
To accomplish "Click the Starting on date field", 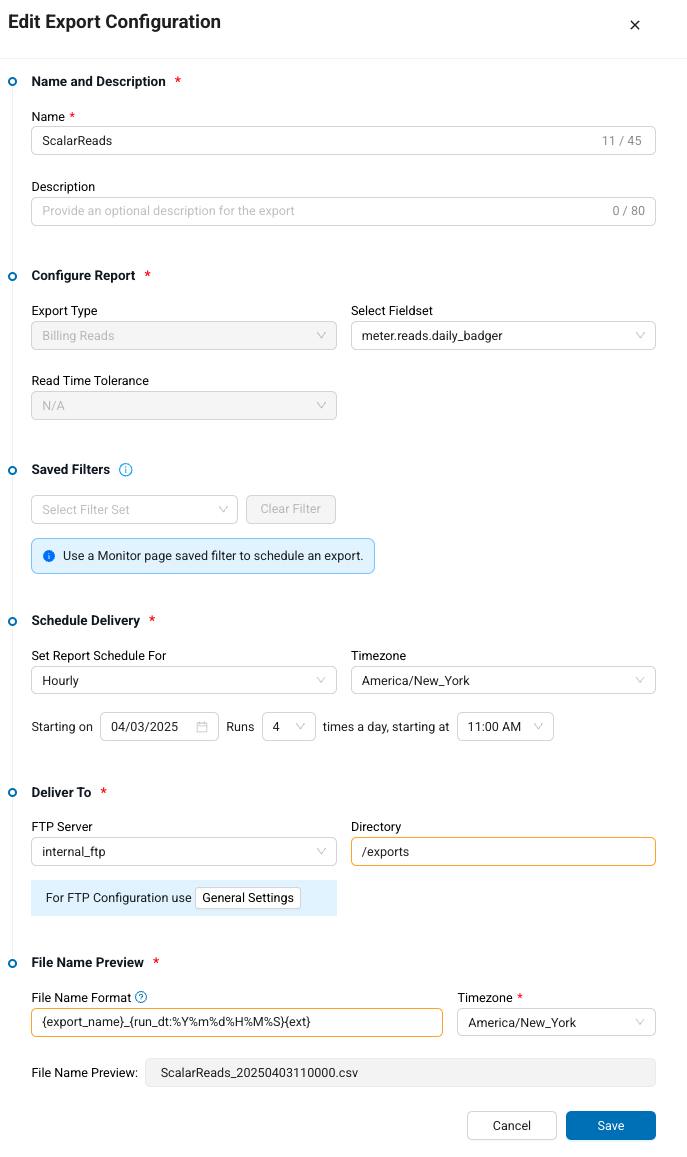I will point(159,727).
